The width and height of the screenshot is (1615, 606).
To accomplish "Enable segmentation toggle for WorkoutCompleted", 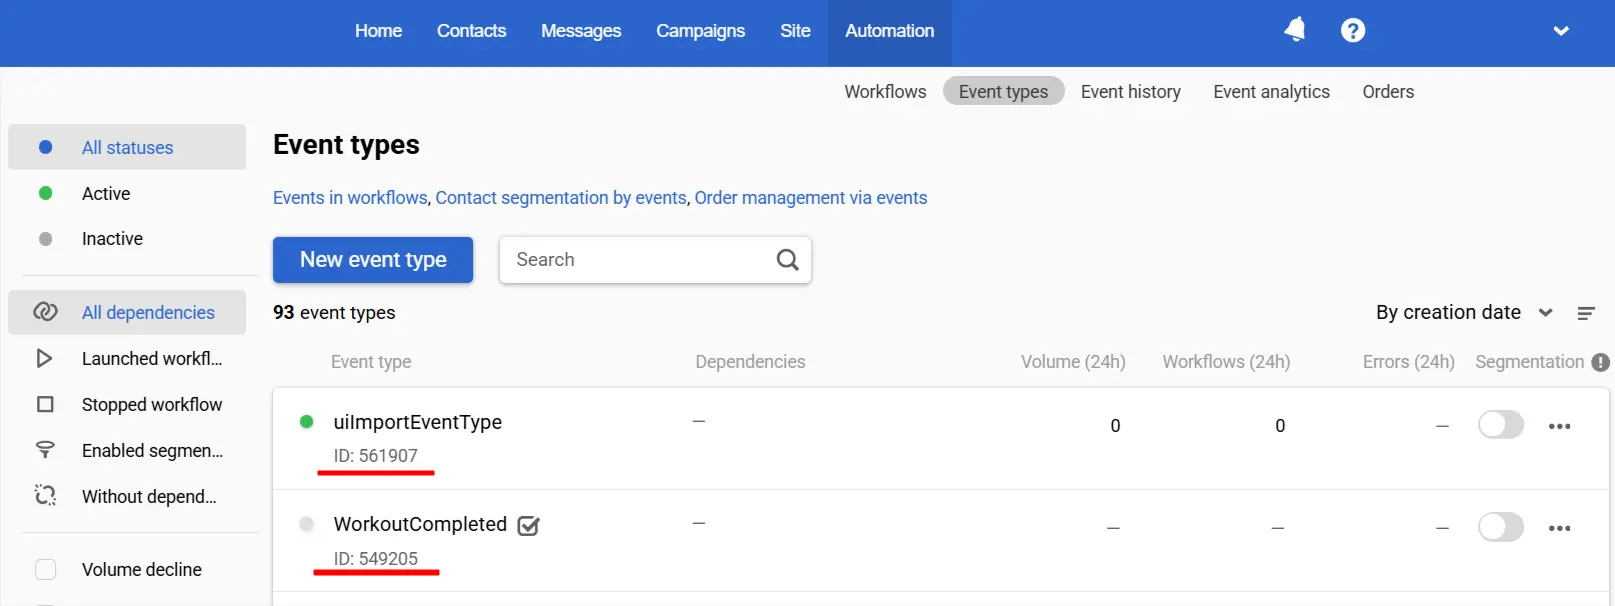I will tap(1500, 527).
